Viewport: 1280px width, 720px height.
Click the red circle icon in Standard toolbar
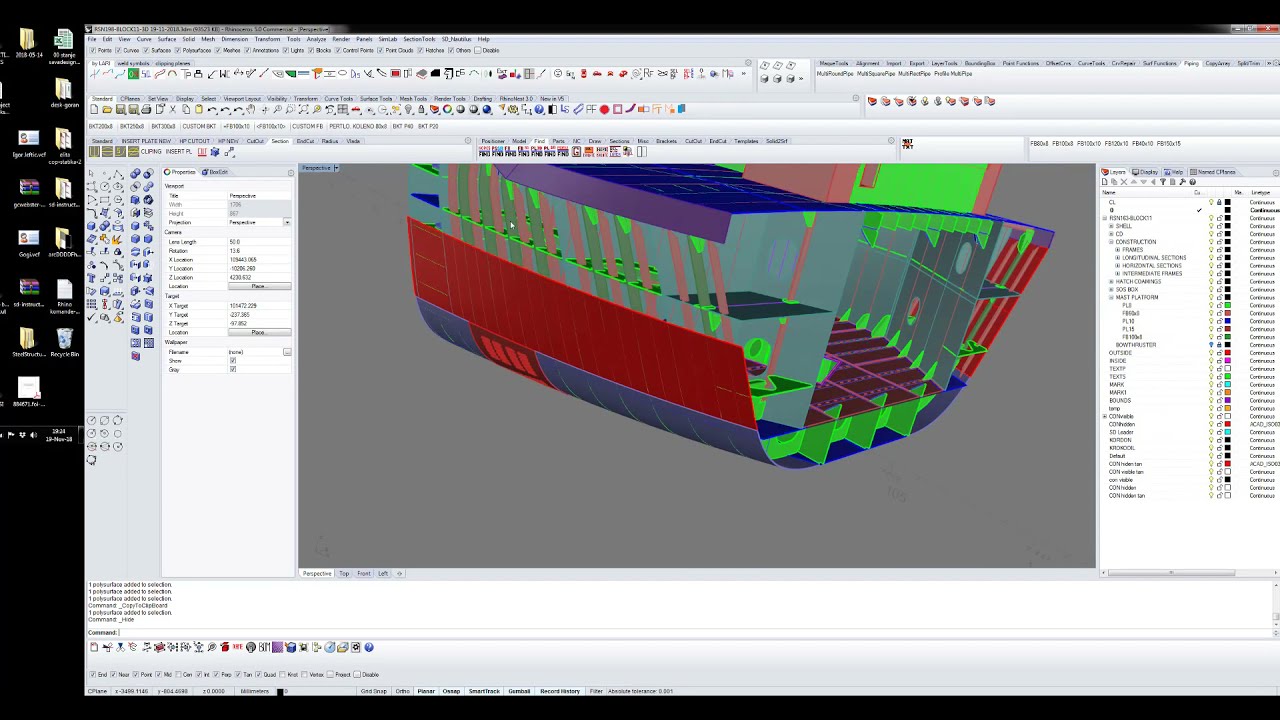coord(604,109)
